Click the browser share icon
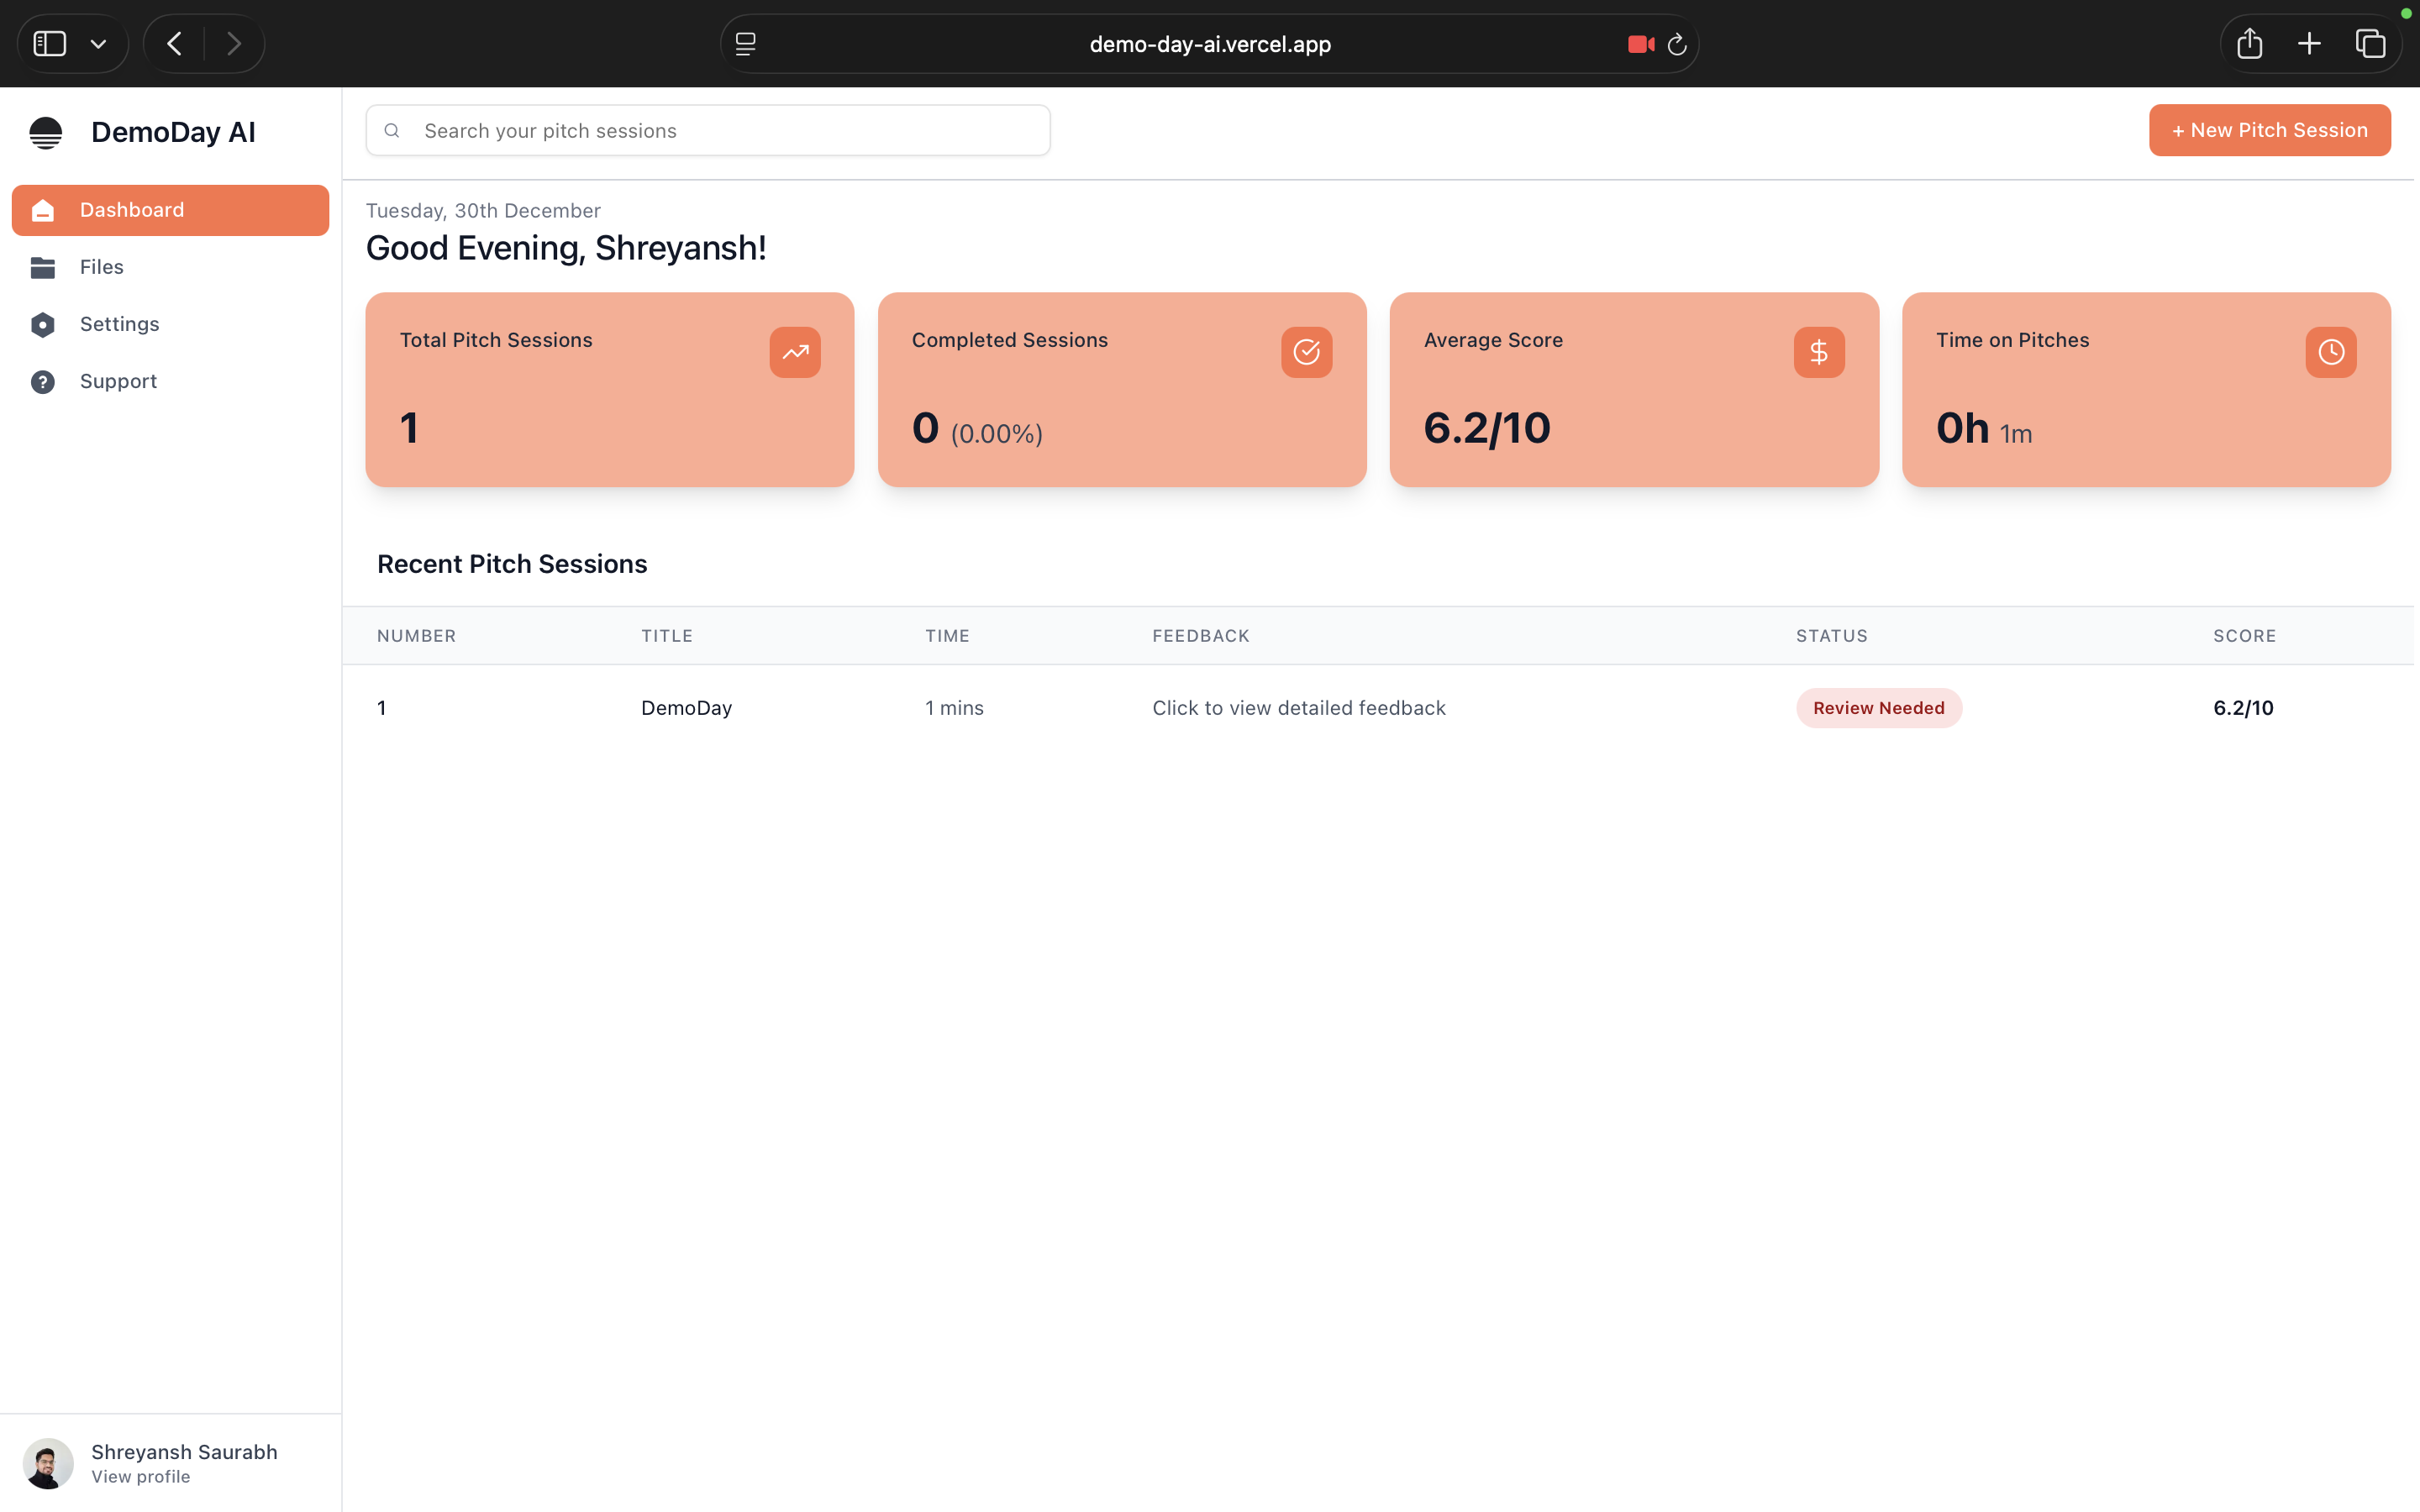The height and width of the screenshot is (1512, 2420). [x=2249, y=44]
